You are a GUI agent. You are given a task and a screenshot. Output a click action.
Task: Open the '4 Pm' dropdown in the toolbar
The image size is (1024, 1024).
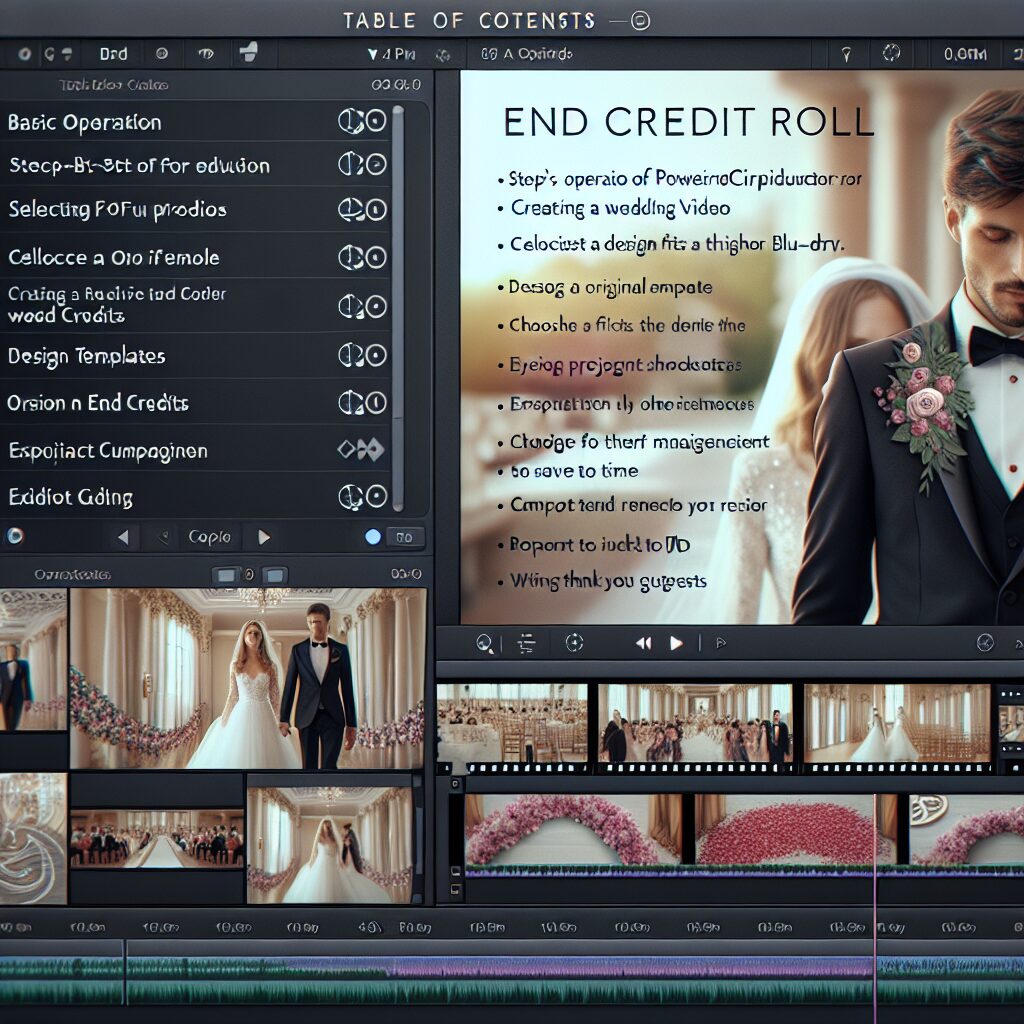391,54
